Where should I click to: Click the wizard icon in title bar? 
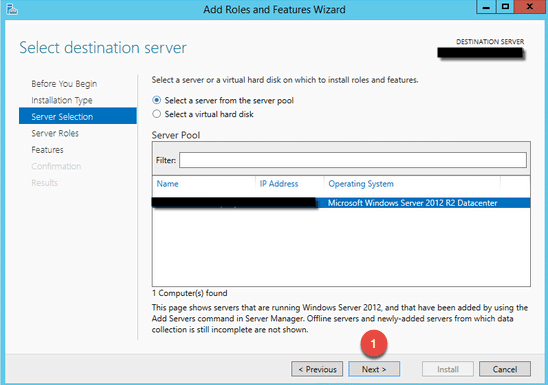(x=12, y=9)
